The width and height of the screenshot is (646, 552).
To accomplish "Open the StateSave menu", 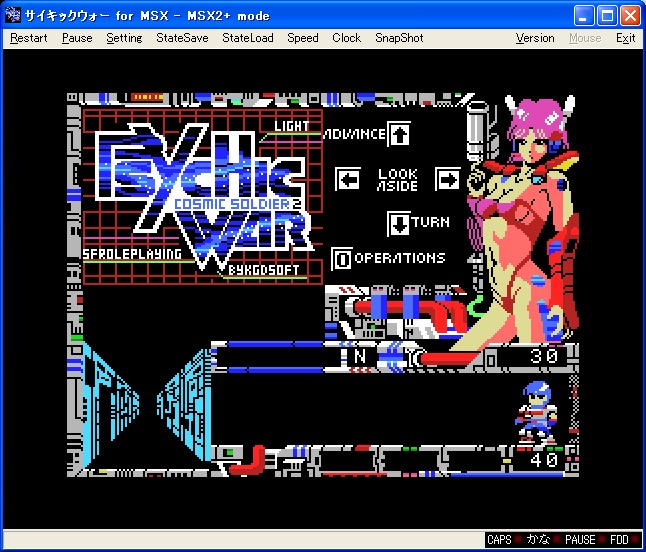I will pyautogui.click(x=182, y=38).
